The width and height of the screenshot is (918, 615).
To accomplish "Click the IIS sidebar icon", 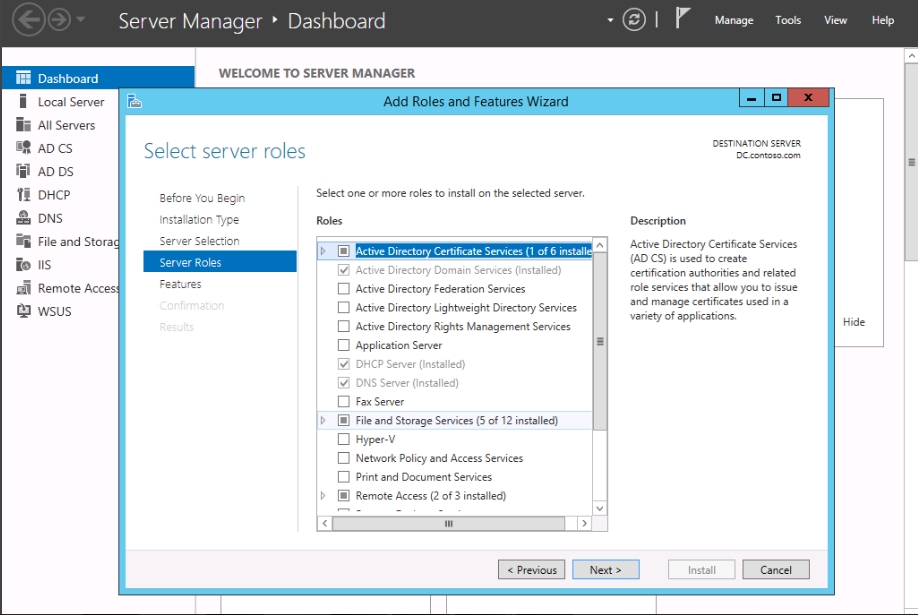I will coord(23,264).
